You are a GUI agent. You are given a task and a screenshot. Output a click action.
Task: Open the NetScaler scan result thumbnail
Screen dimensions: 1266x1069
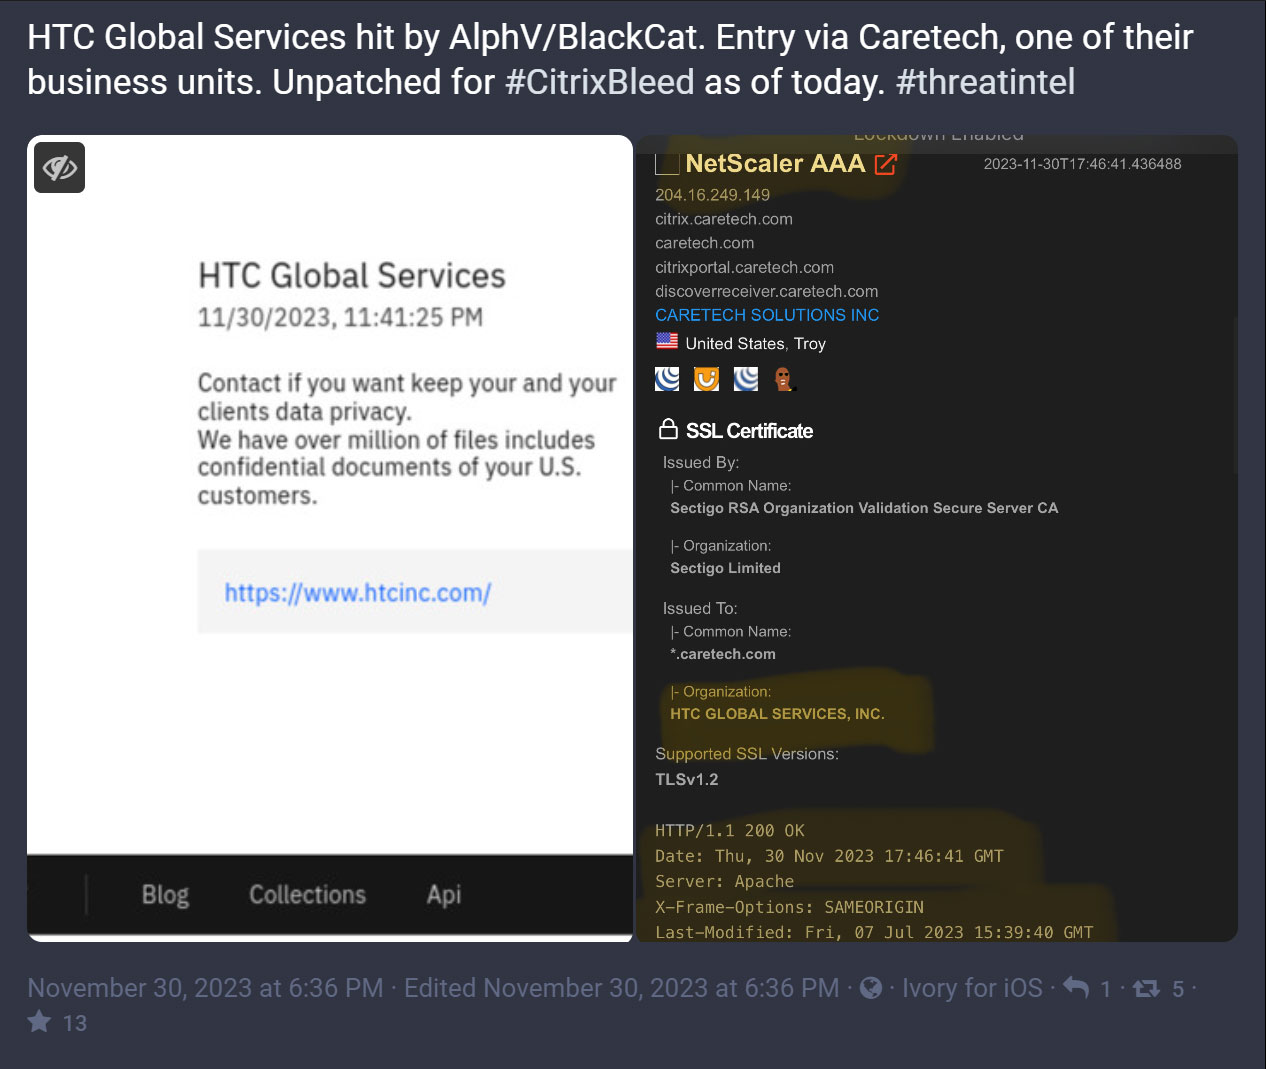937,538
